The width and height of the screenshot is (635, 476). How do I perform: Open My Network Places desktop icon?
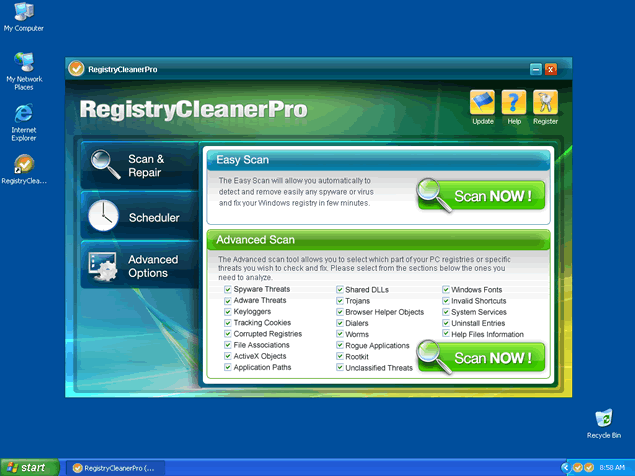coord(23,63)
